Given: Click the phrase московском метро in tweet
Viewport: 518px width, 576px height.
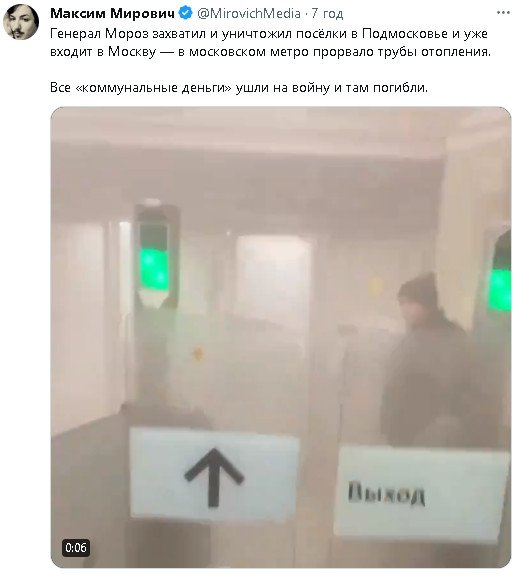Looking at the screenshot, I should [251, 52].
